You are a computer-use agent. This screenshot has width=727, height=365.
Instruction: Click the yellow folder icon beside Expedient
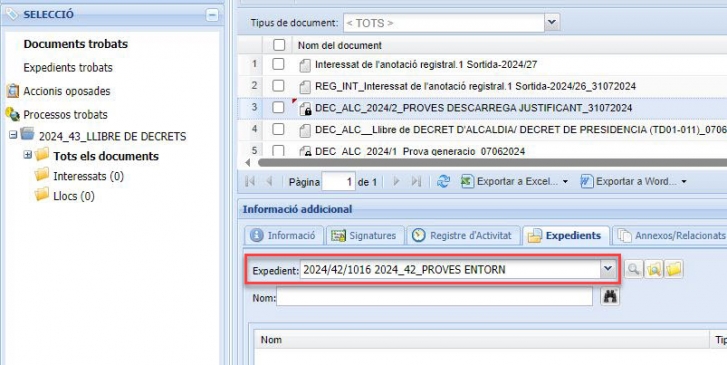pos(674,269)
